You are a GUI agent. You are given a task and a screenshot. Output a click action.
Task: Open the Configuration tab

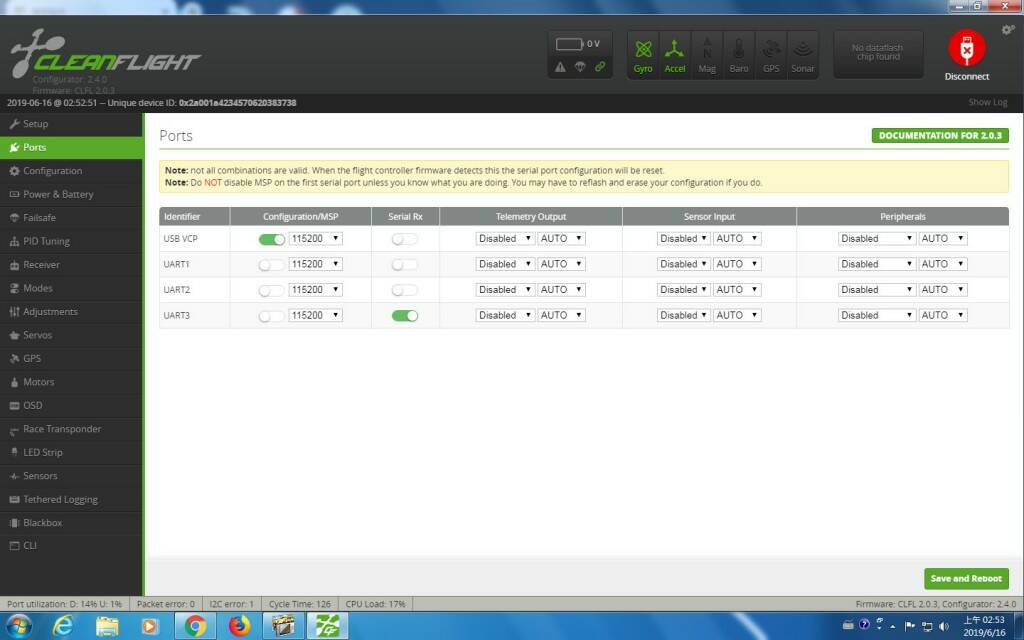[x=71, y=170]
